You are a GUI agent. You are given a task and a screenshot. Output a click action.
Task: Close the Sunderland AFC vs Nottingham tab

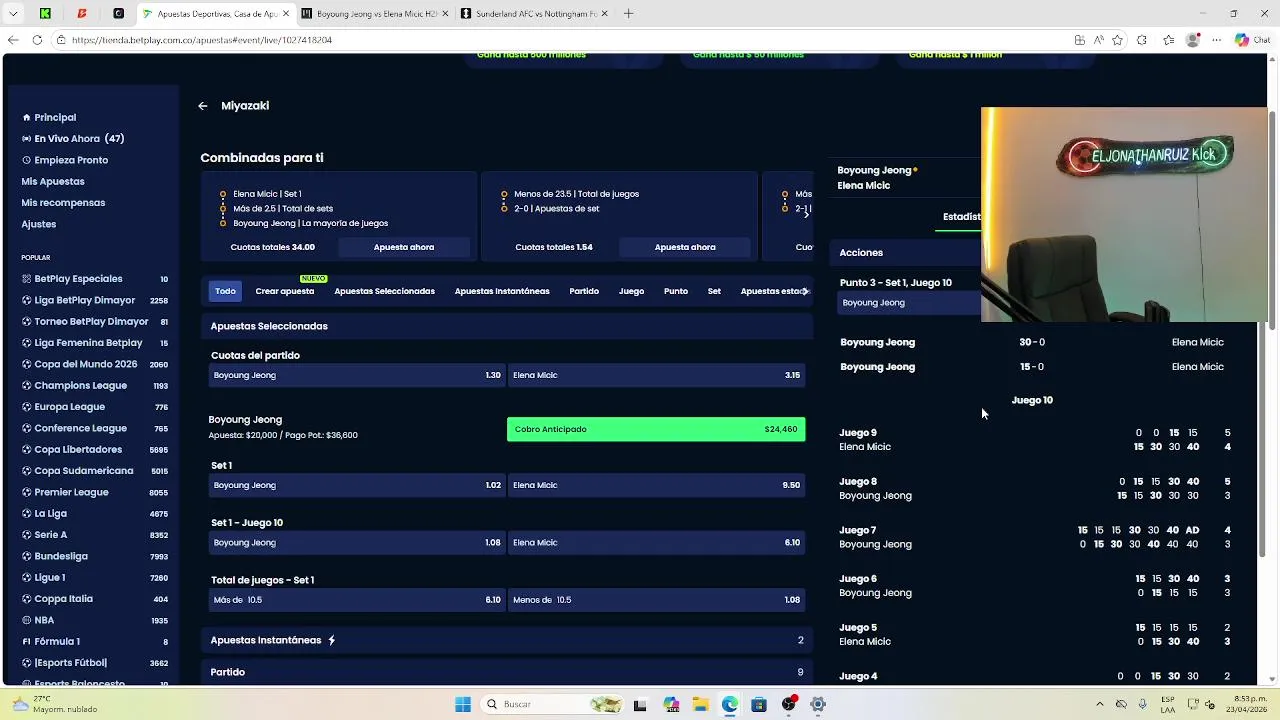[x=605, y=14]
